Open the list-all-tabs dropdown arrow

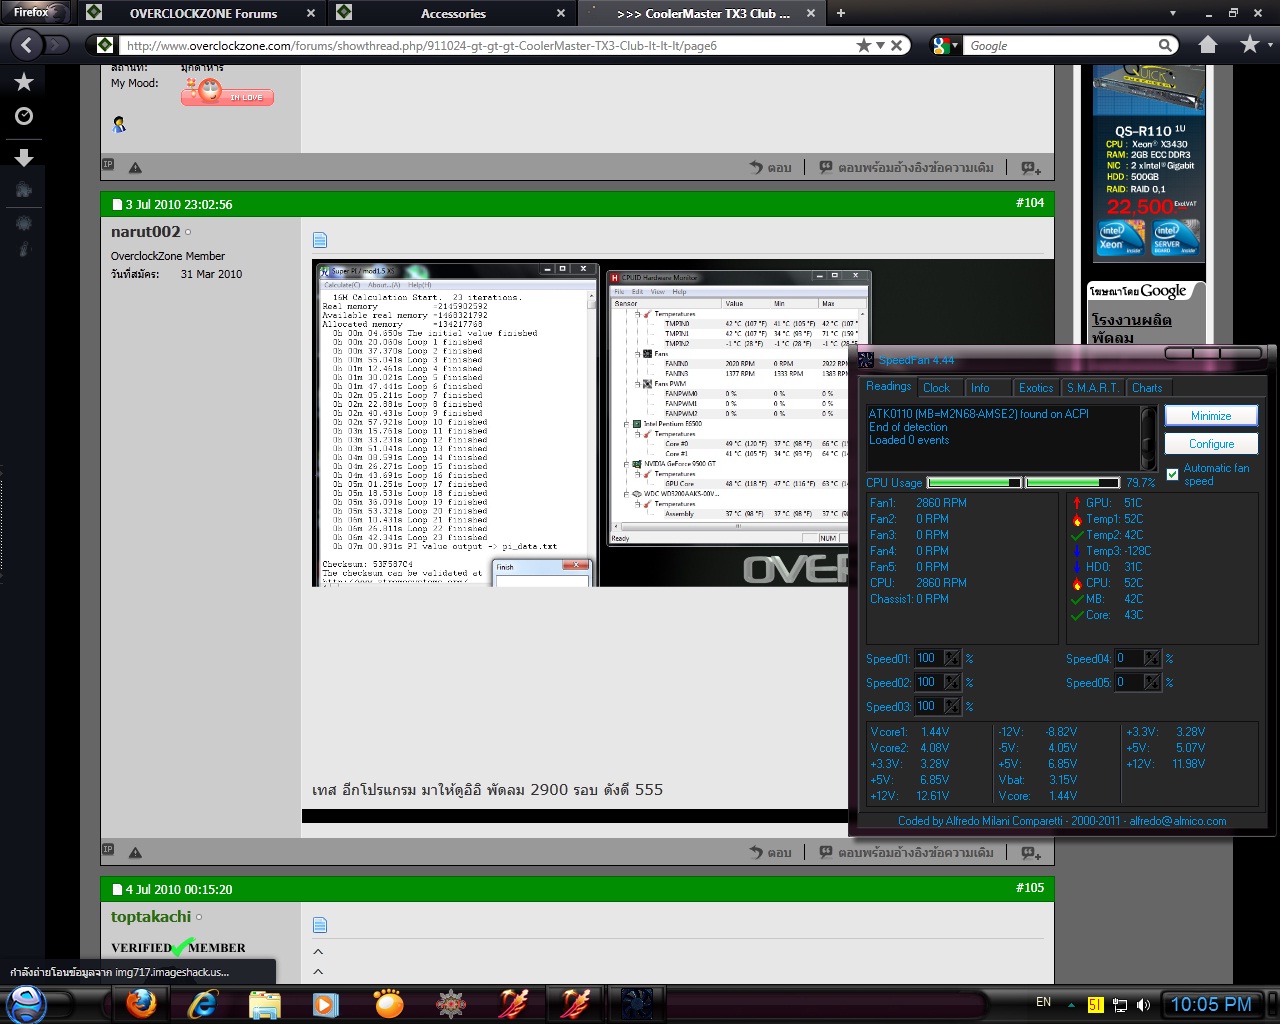click(x=1172, y=13)
